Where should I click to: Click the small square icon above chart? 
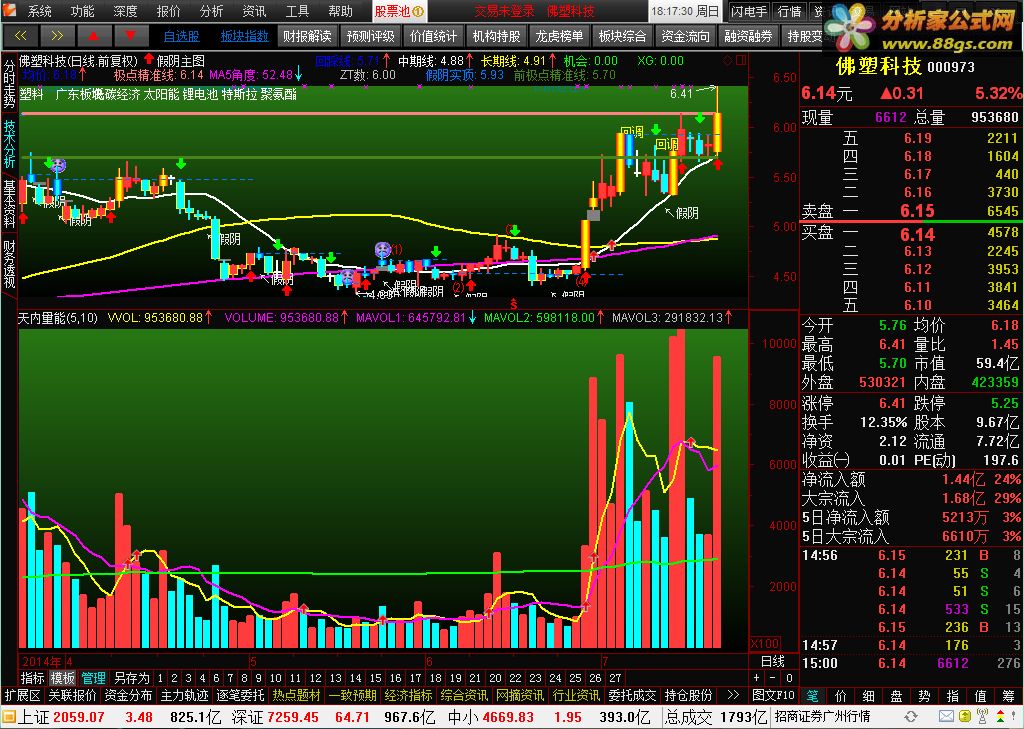741,61
